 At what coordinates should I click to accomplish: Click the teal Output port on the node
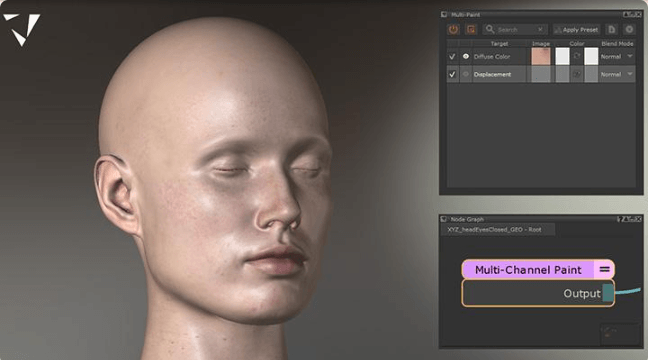tap(608, 293)
